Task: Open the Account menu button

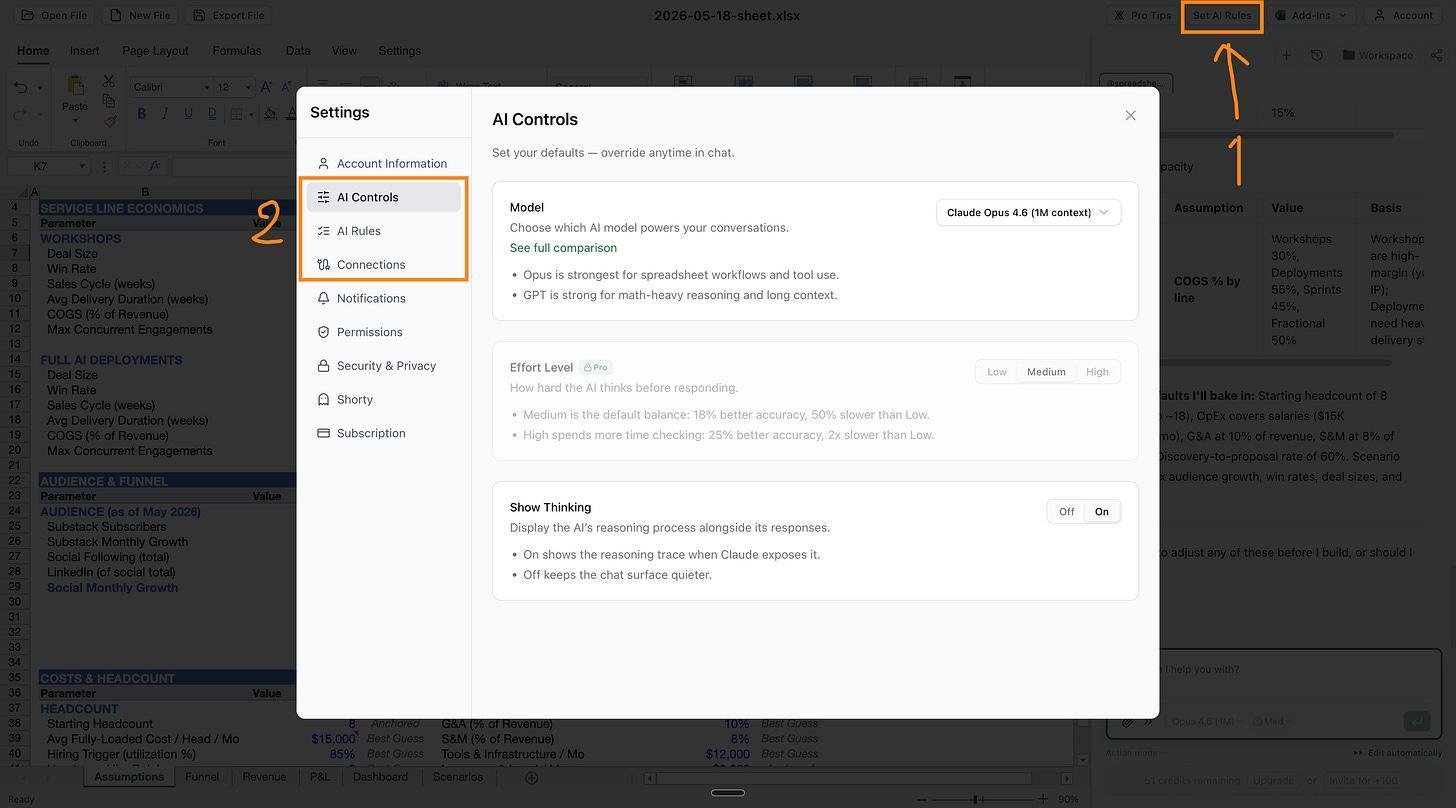Action: pyautogui.click(x=1404, y=15)
